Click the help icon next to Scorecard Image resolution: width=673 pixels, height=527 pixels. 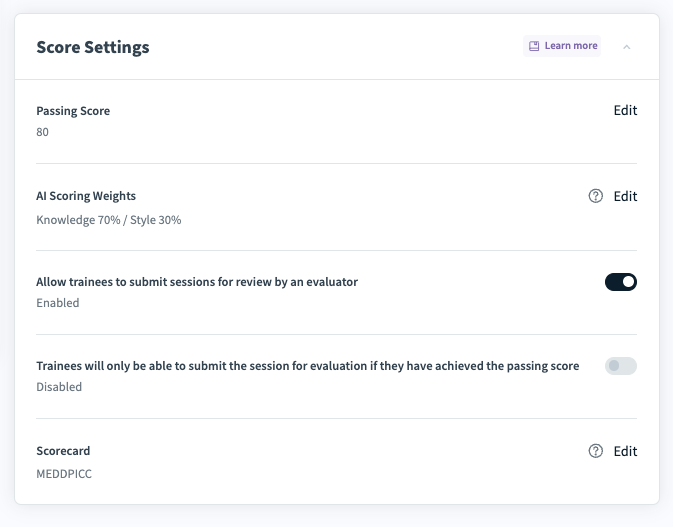596,451
